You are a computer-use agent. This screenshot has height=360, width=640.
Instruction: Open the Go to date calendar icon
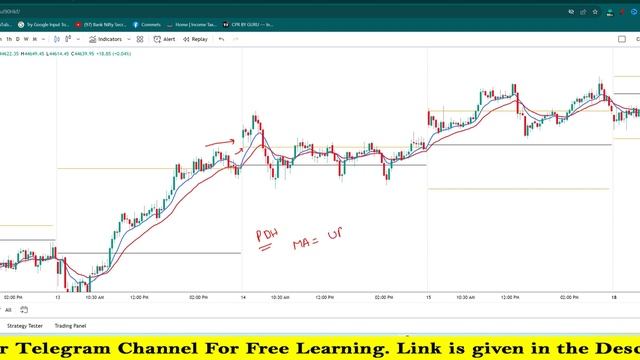[x=24, y=310]
